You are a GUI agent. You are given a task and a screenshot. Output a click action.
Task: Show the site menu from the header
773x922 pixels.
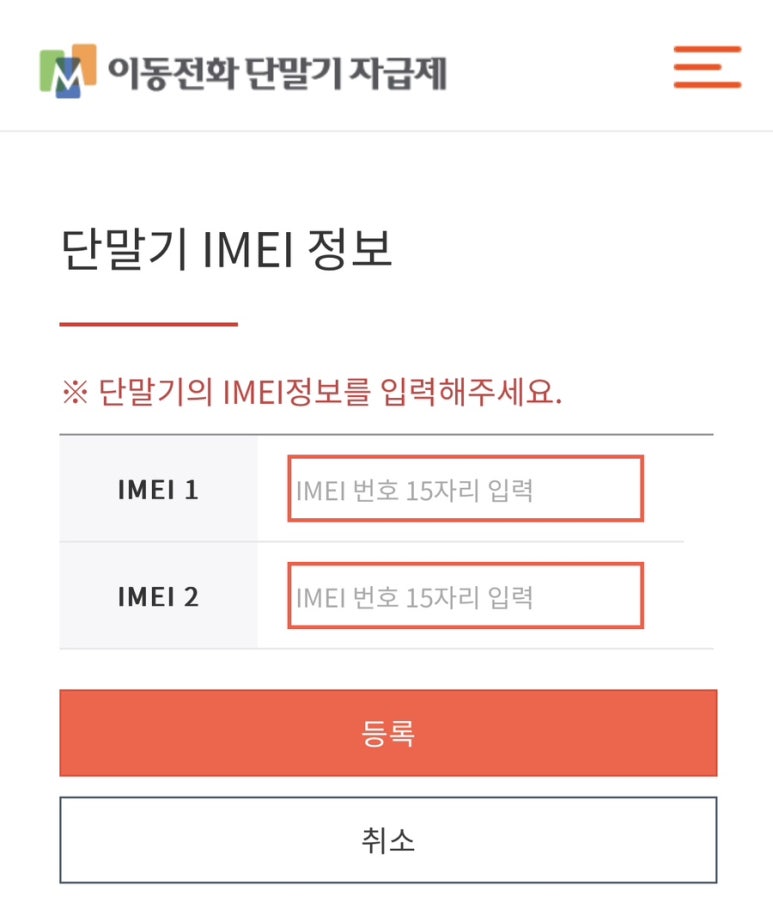(707, 67)
